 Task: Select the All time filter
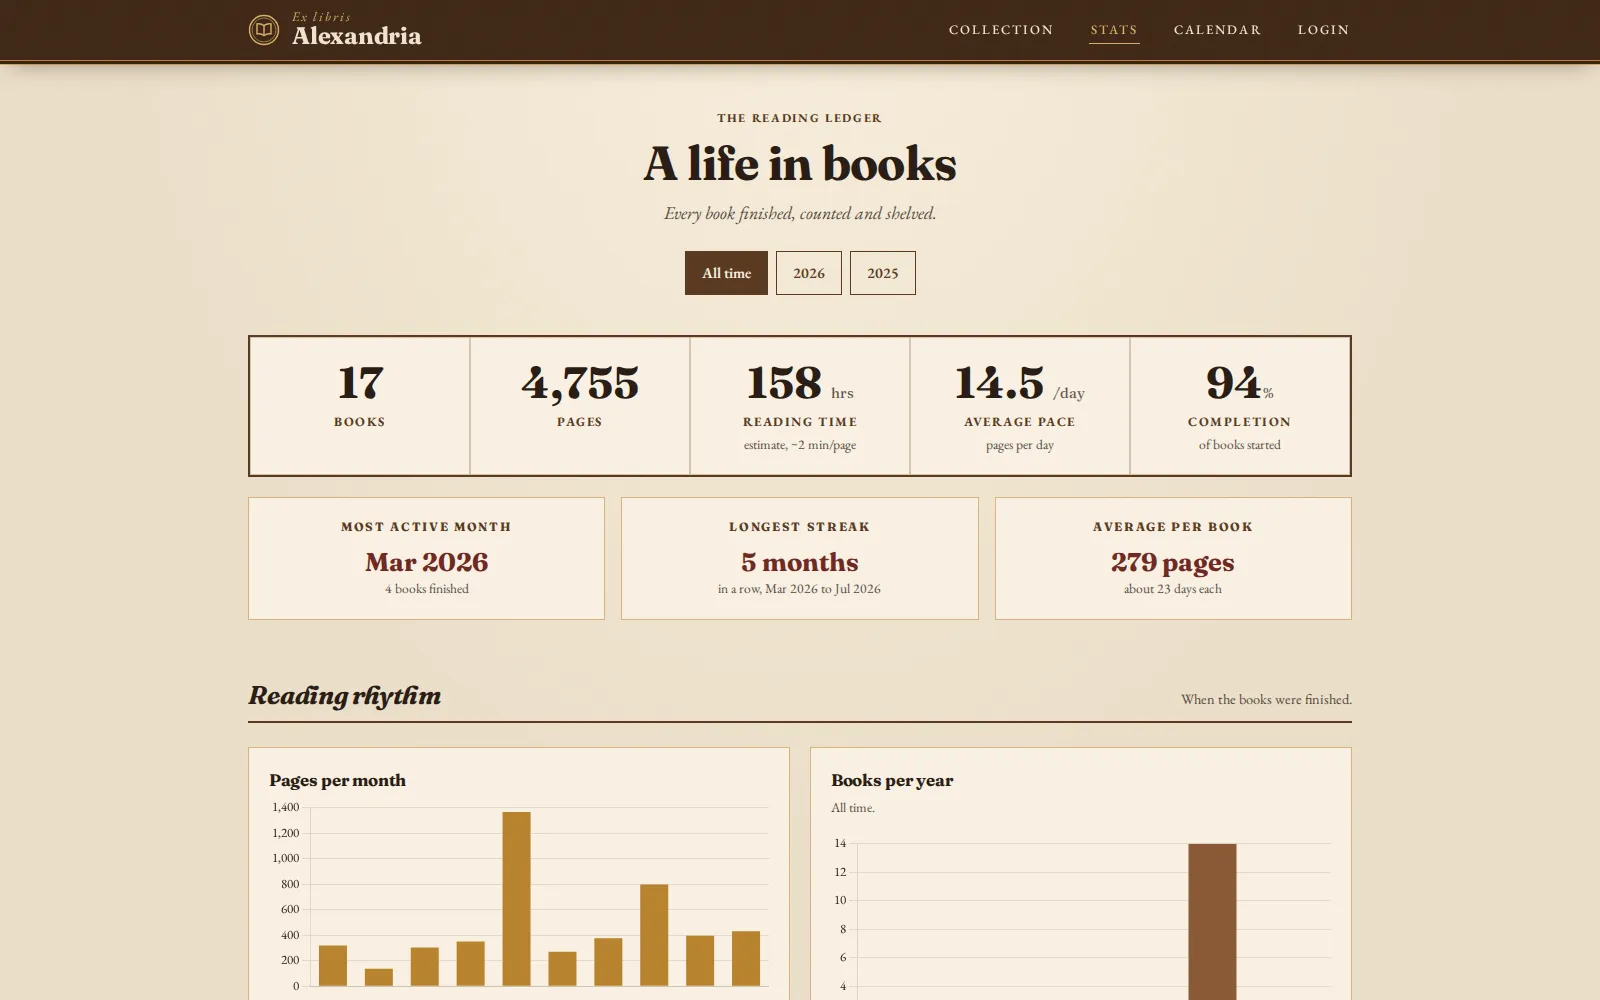pyautogui.click(x=726, y=273)
